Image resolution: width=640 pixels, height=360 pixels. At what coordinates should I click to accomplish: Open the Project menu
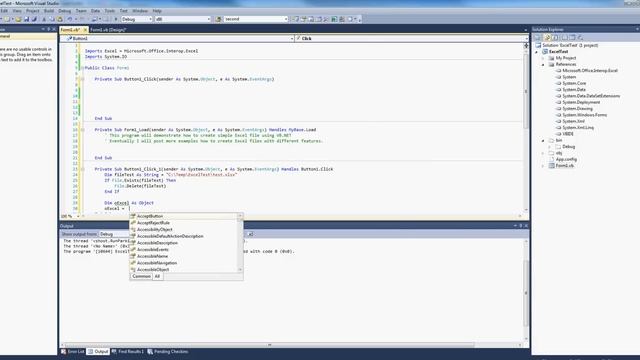coord(33,11)
